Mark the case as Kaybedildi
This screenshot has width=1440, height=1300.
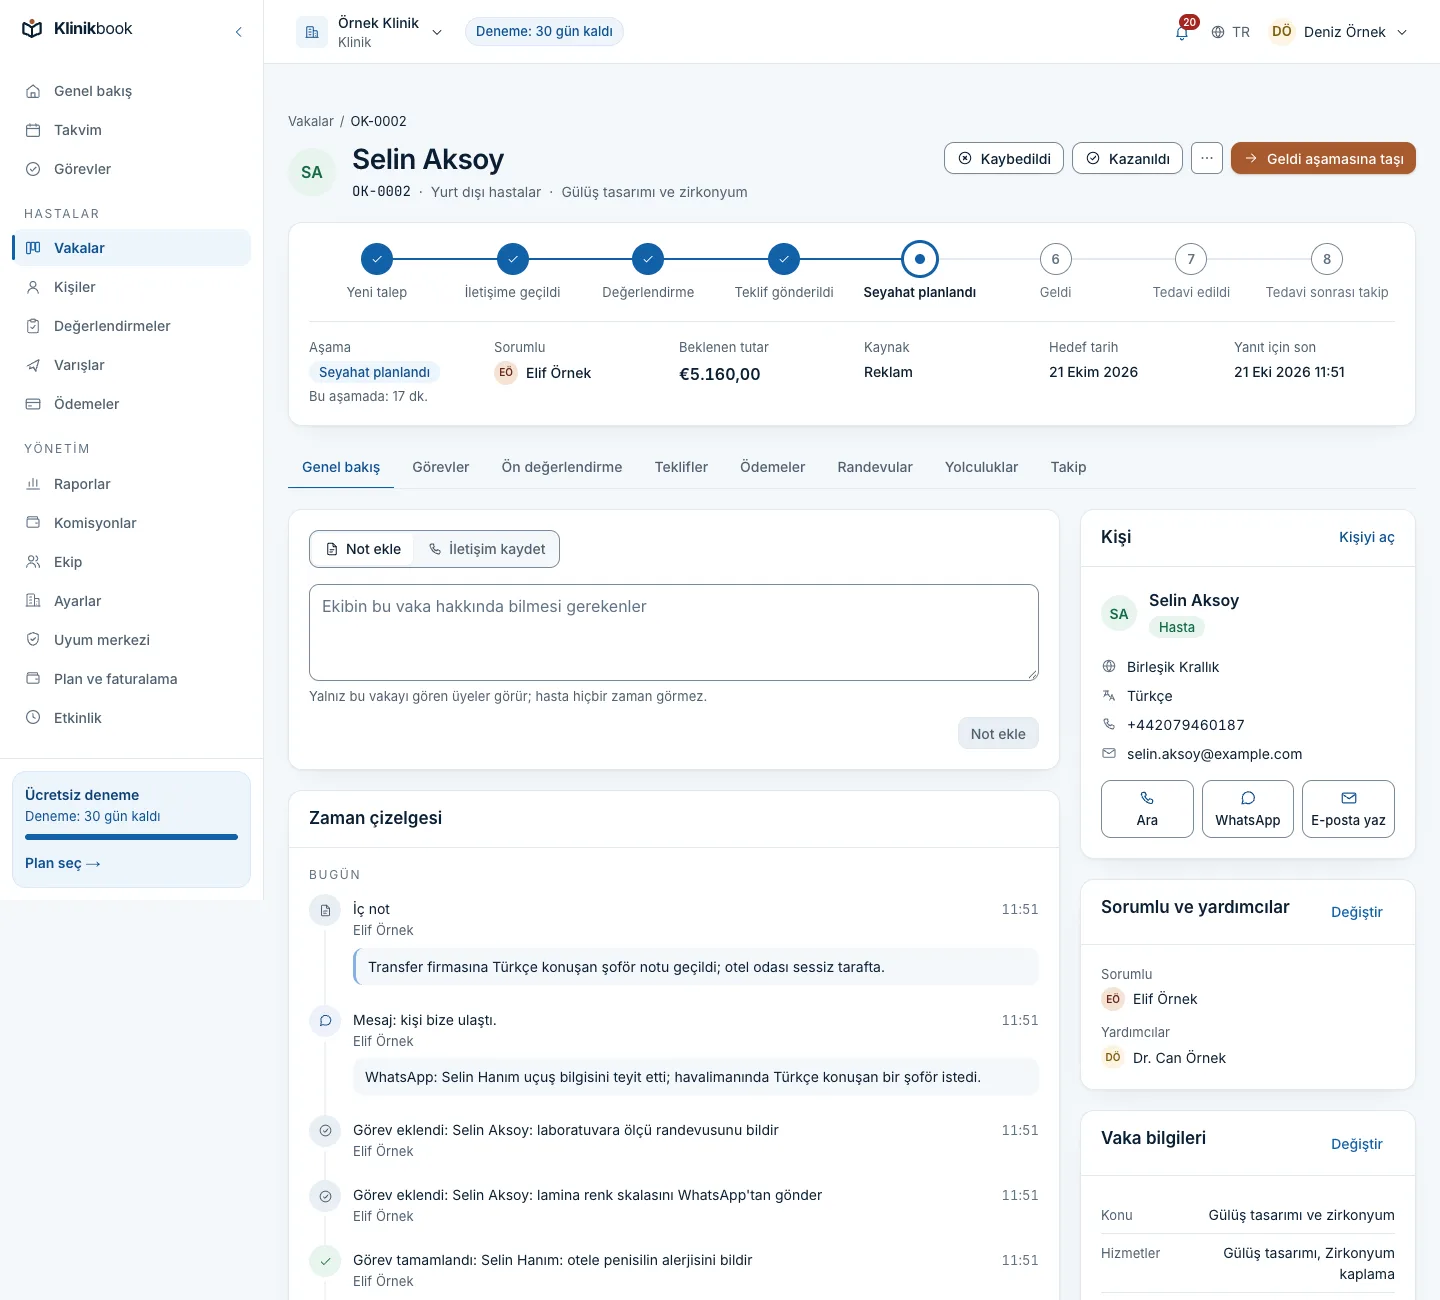click(x=1004, y=158)
